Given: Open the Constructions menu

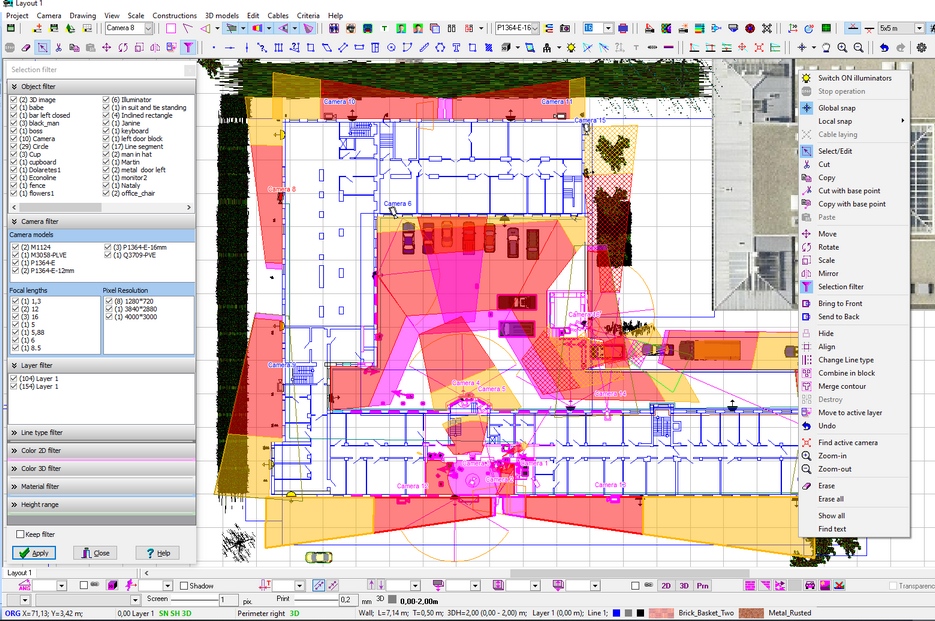Looking at the screenshot, I should click(174, 16).
